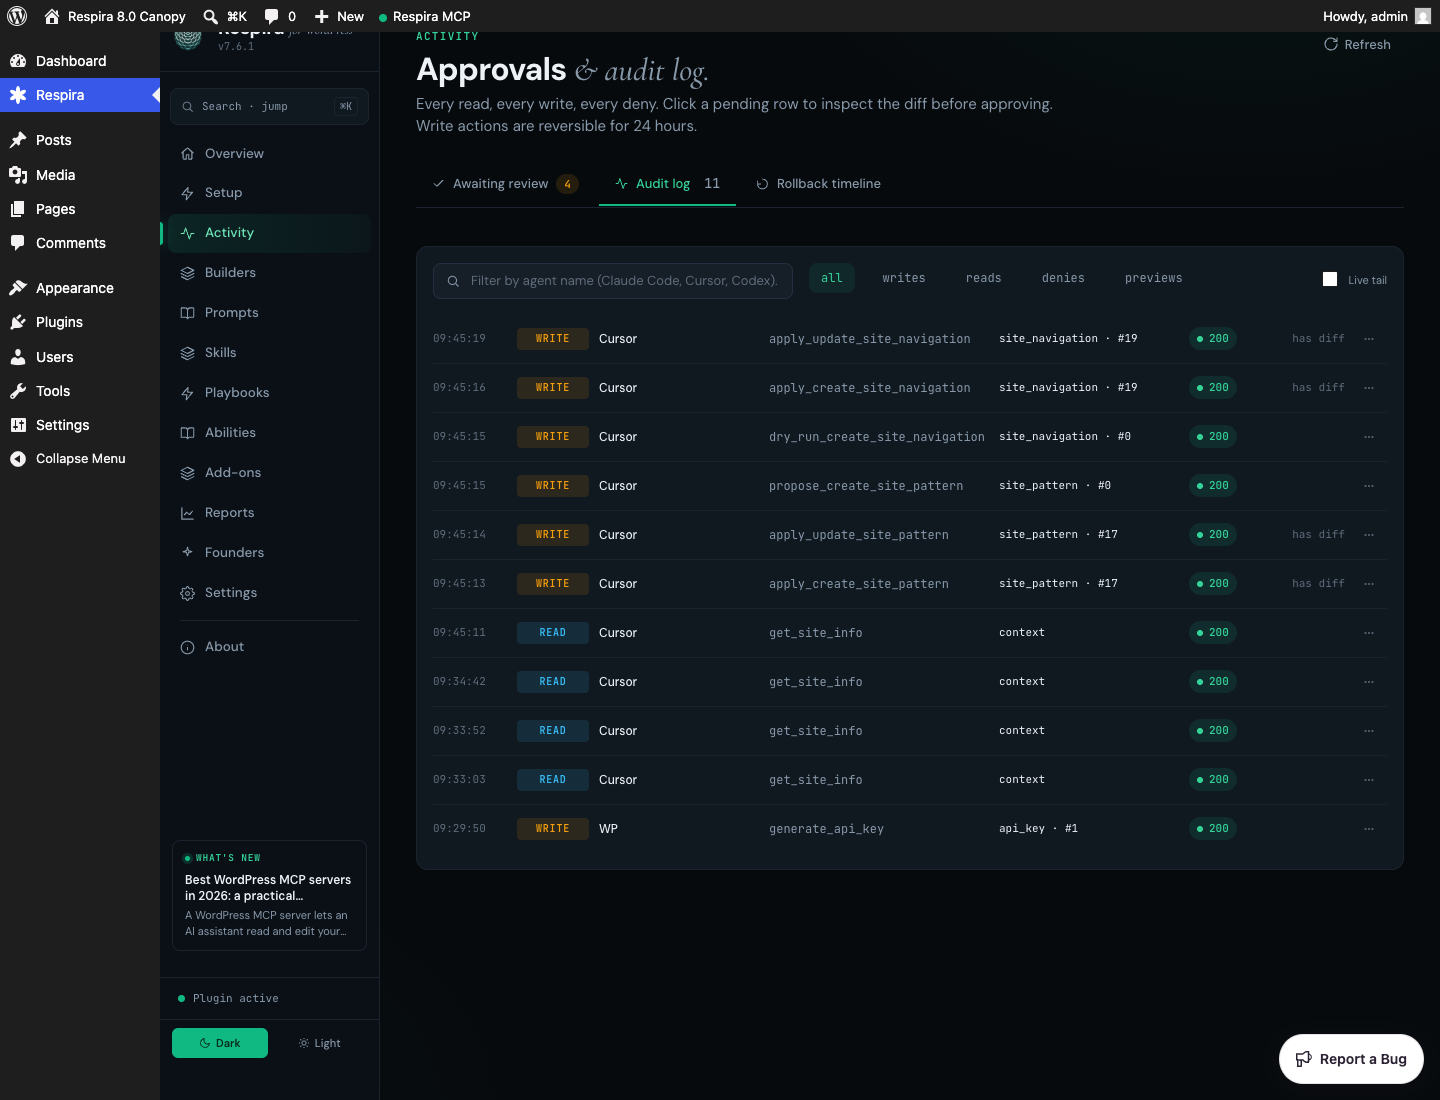Viewport: 1440px width, 1100px height.
Task: Click the Search · jump box
Action: (269, 106)
